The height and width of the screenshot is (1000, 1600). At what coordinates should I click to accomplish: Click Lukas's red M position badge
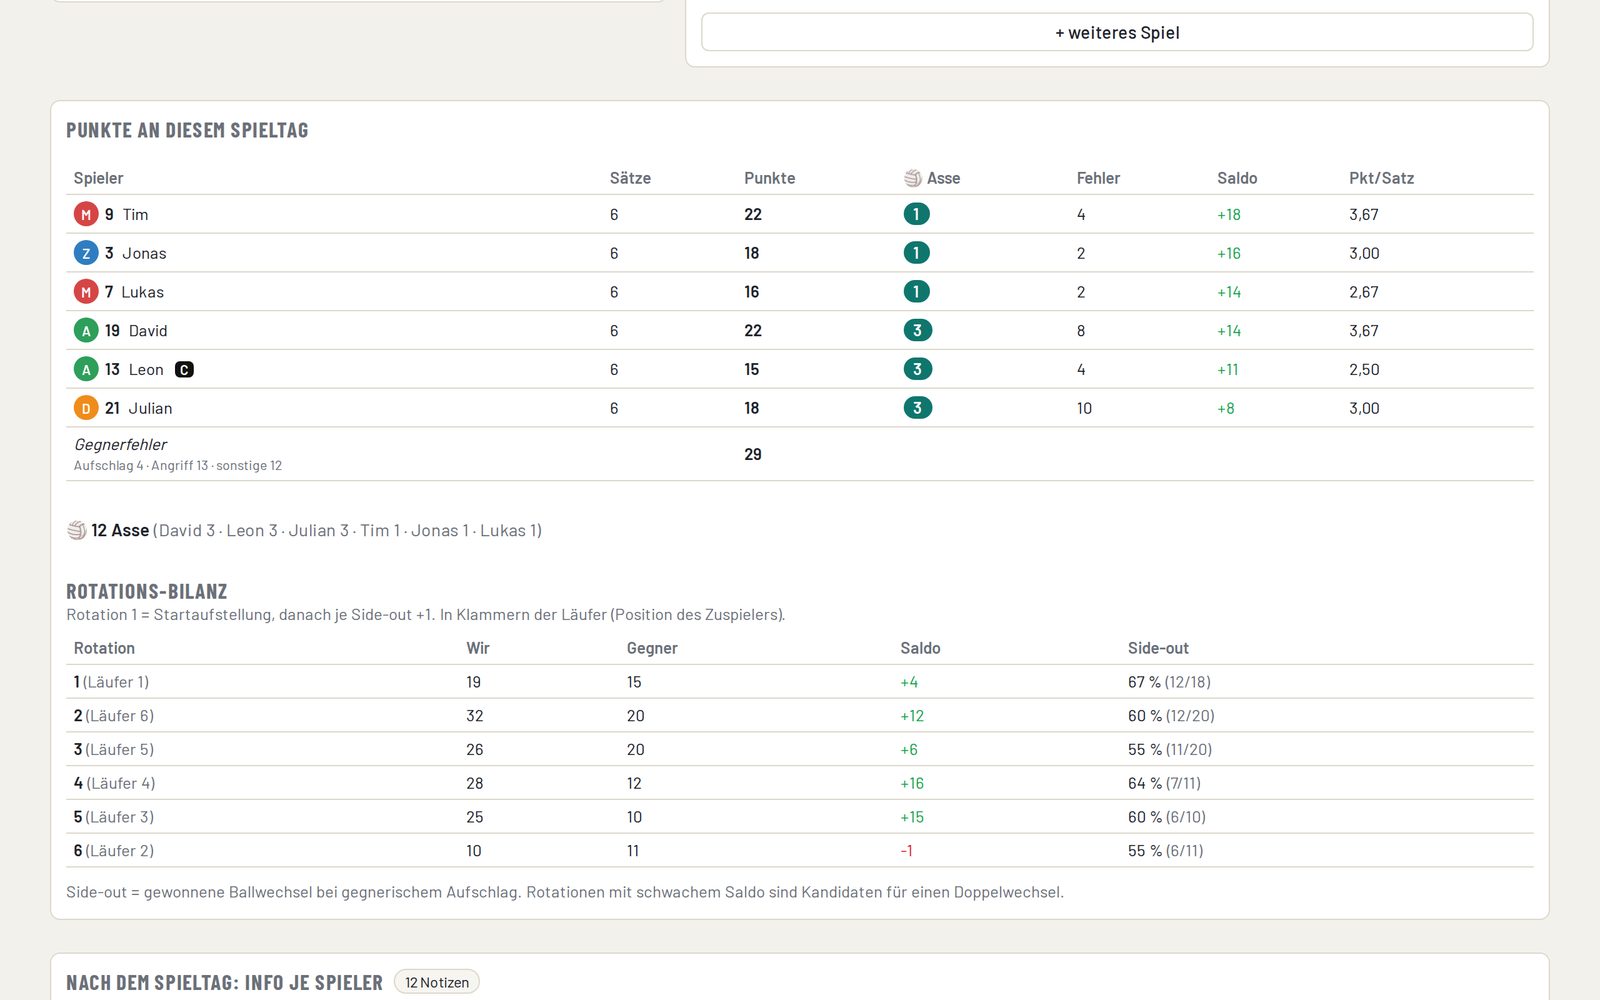(86, 292)
